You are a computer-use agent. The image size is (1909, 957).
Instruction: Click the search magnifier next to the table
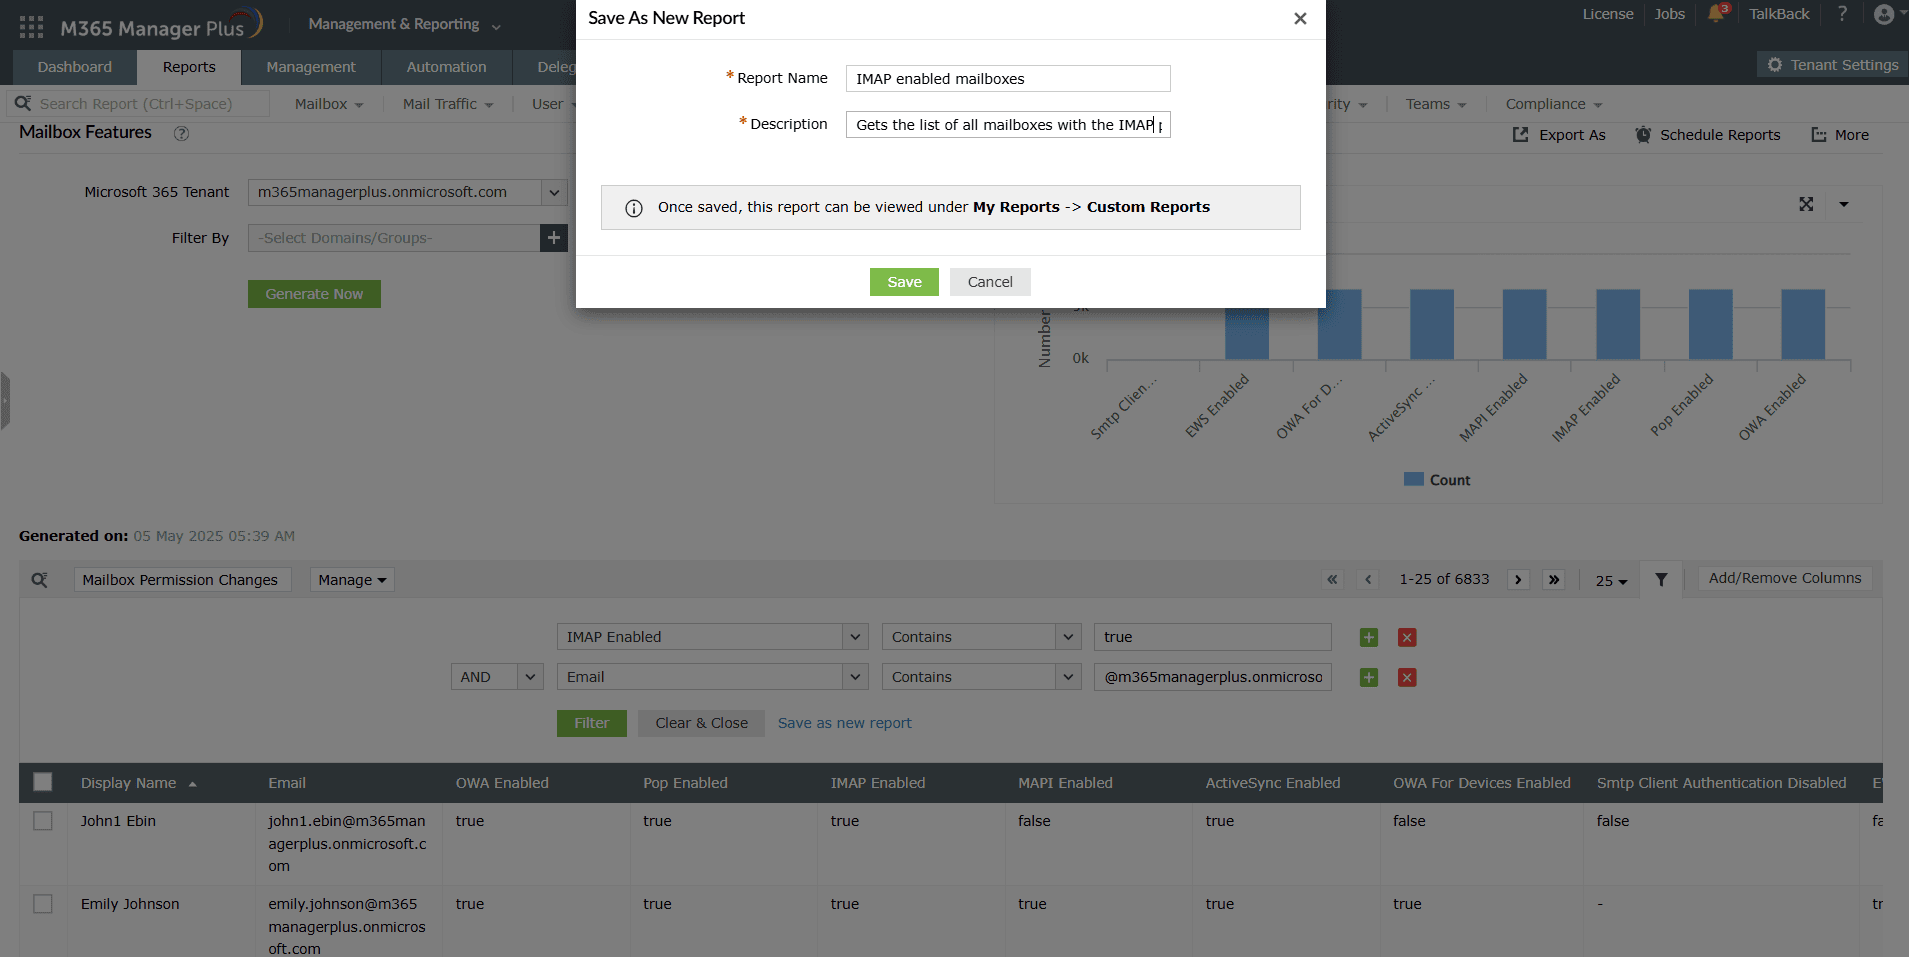pyautogui.click(x=40, y=579)
